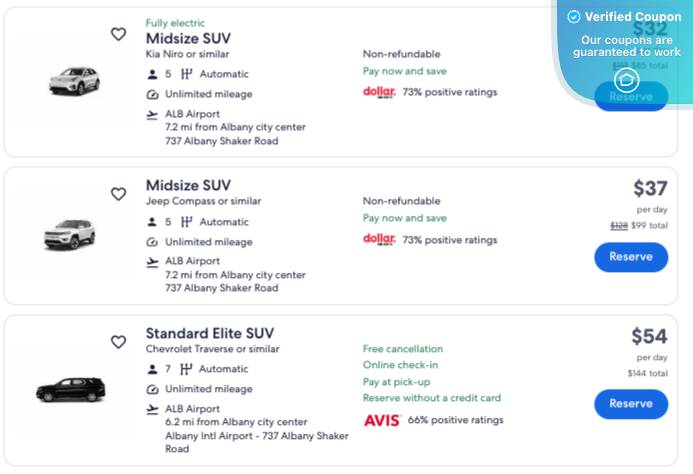
Task: Click the Dollar logo in Jeep Compass listing
Action: point(379,240)
